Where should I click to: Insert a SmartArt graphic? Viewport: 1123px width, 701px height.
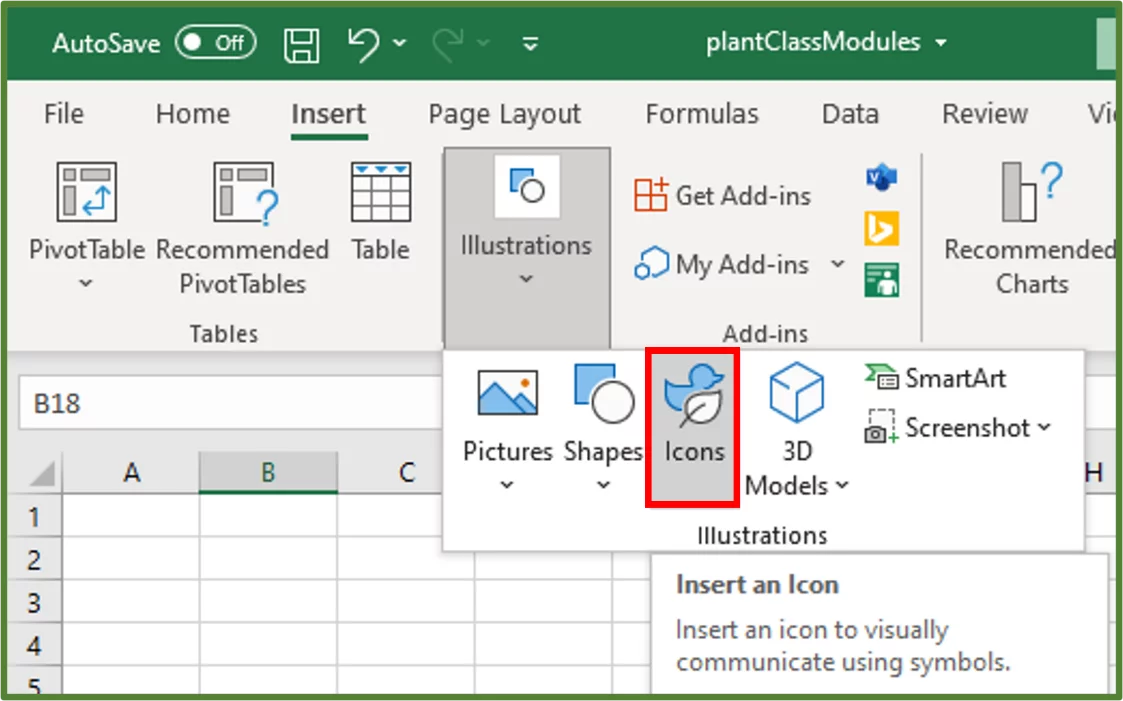point(935,378)
